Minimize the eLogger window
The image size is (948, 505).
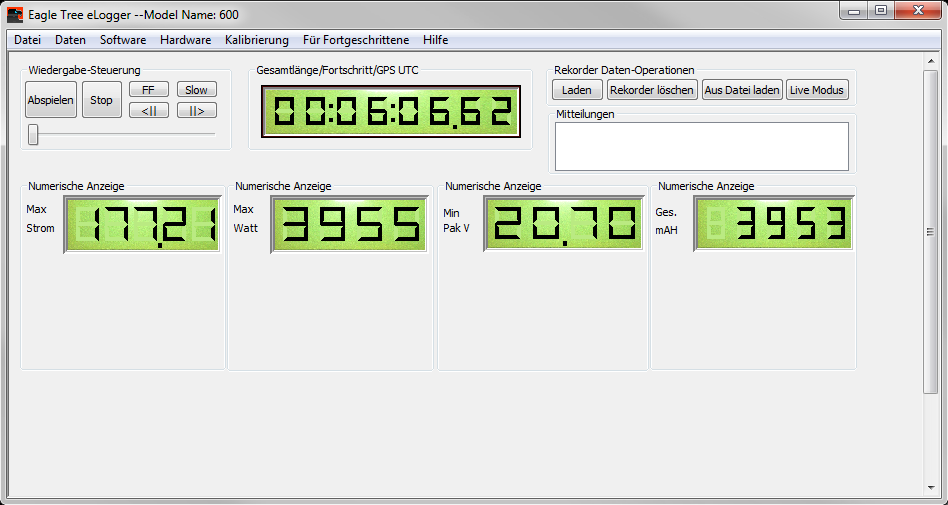click(854, 11)
